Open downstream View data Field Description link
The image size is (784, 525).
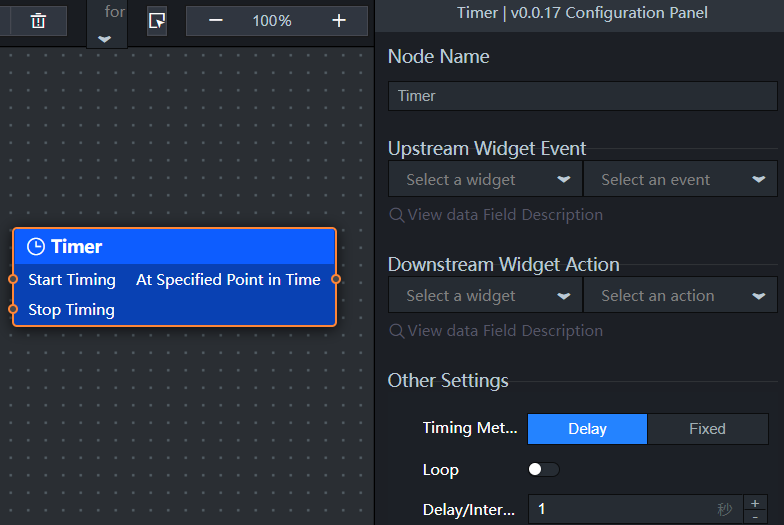coord(496,331)
